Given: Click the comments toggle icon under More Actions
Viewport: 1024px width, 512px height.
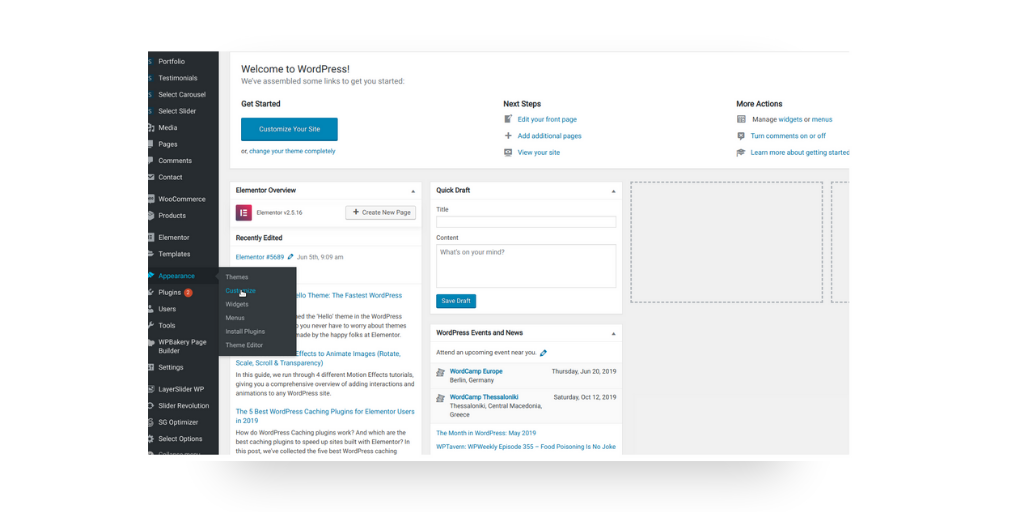Looking at the screenshot, I should point(741,136).
